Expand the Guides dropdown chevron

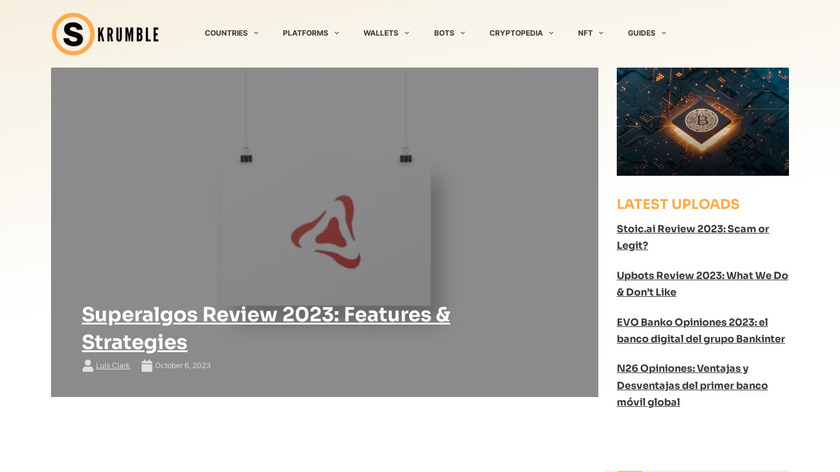point(664,33)
